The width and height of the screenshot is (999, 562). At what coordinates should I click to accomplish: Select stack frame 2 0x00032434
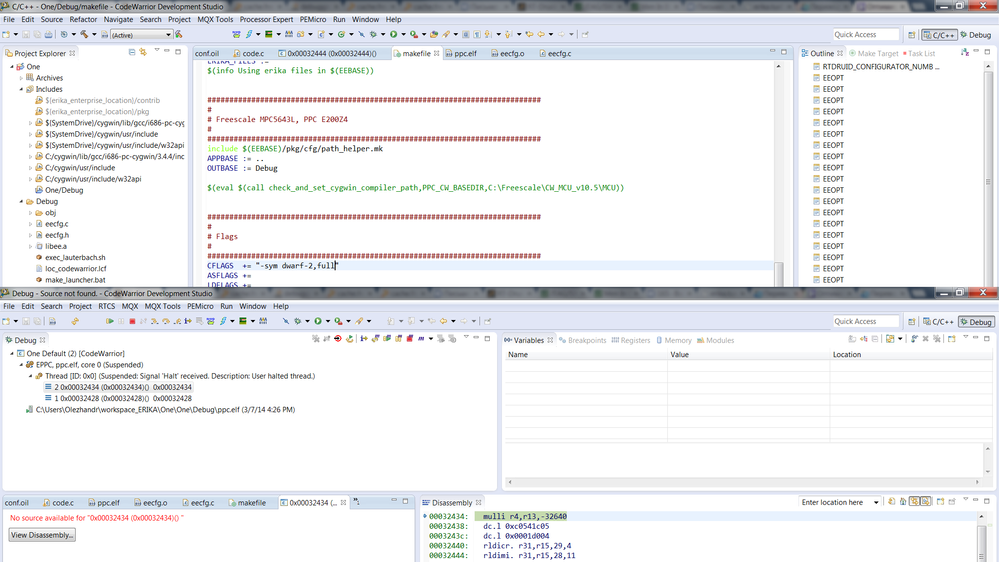pos(118,387)
